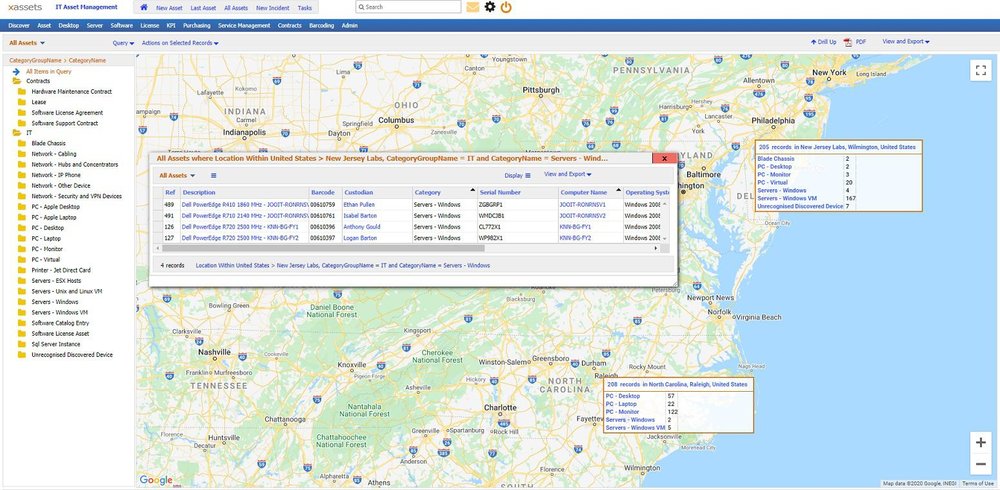Open the Admin menu
This screenshot has width=1000, height=490.
pos(349,26)
